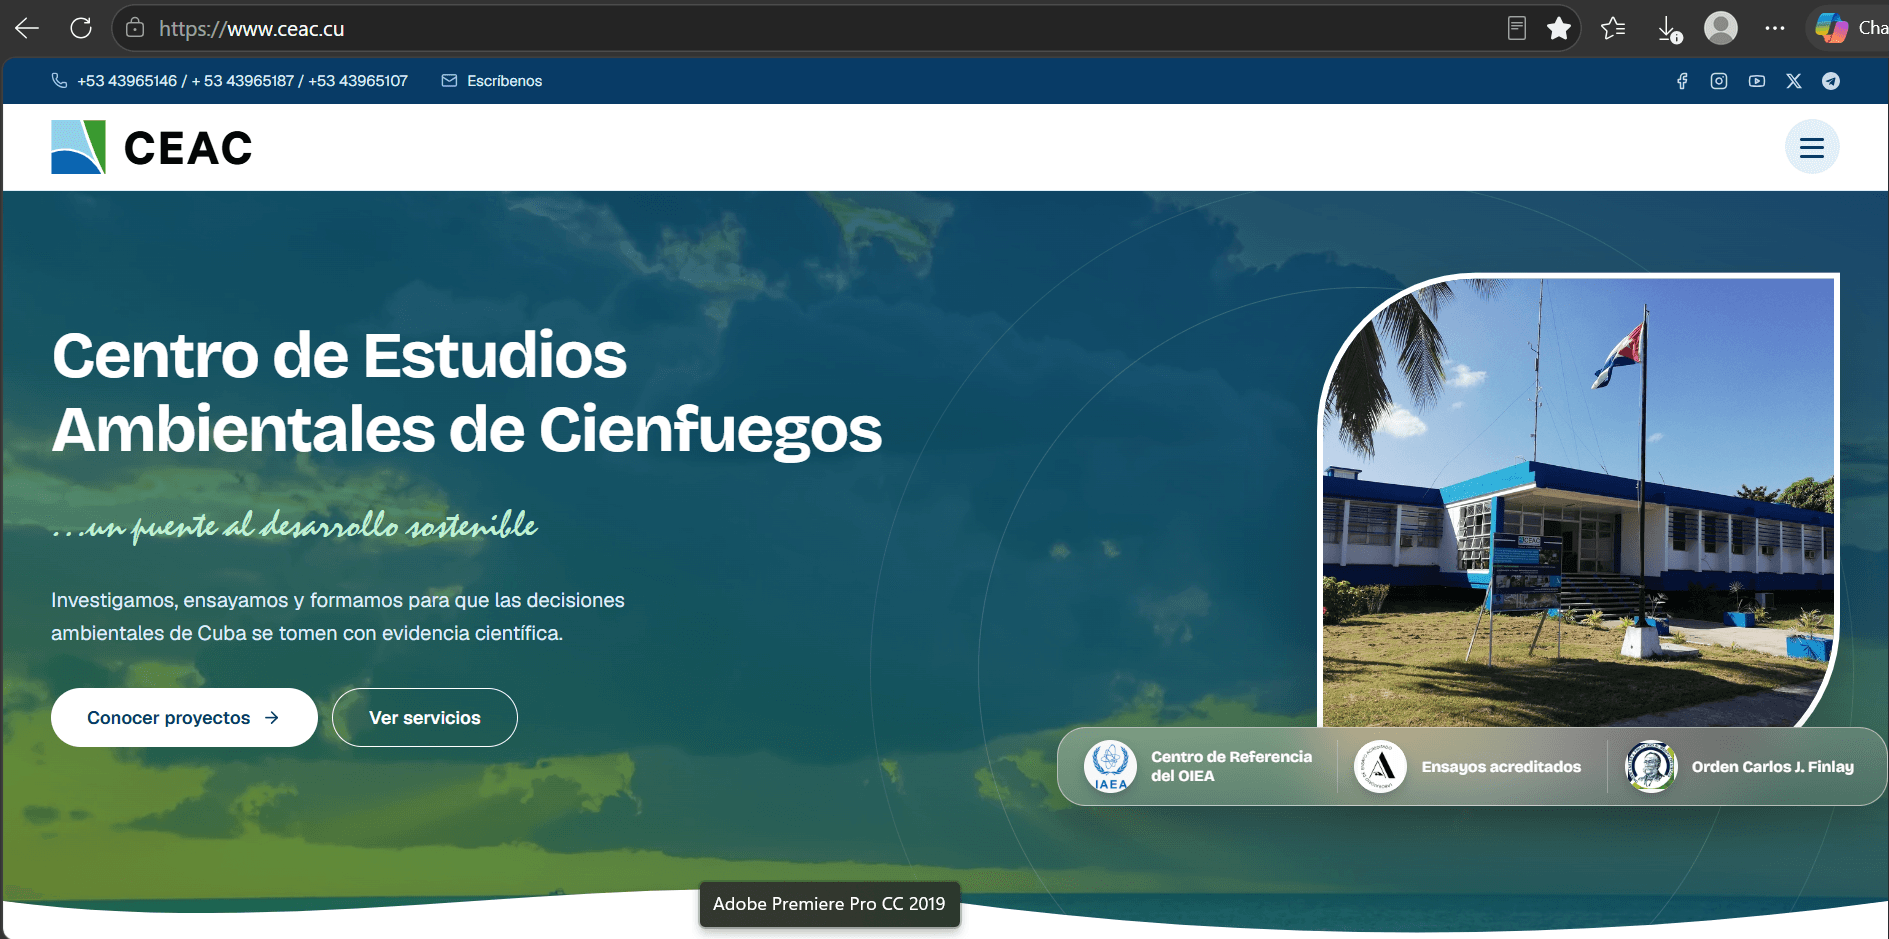Image resolution: width=1889 pixels, height=939 pixels.
Task: Toggle the favorites star for this page
Action: point(1559,28)
